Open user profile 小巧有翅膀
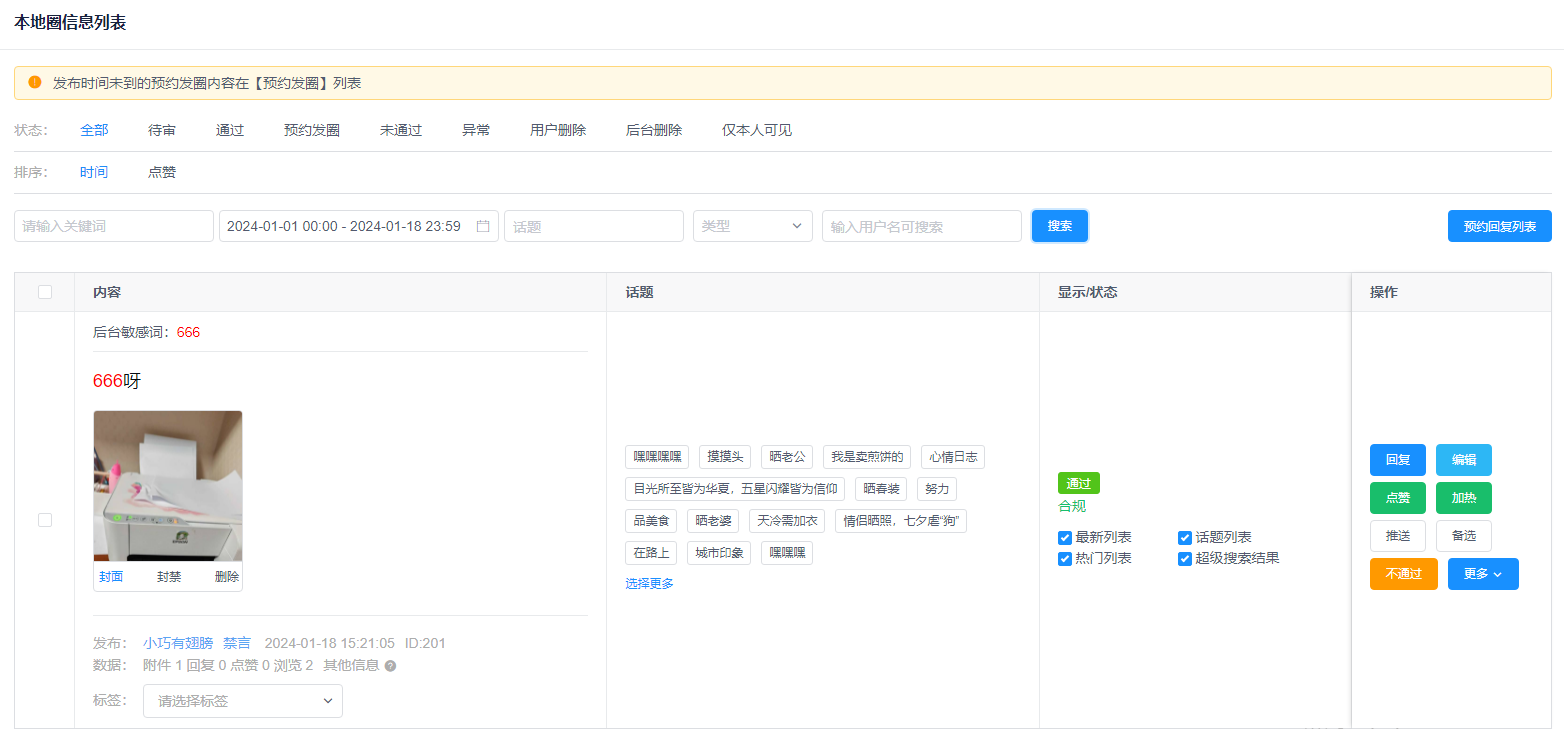This screenshot has height=729, width=1564. pos(178,643)
